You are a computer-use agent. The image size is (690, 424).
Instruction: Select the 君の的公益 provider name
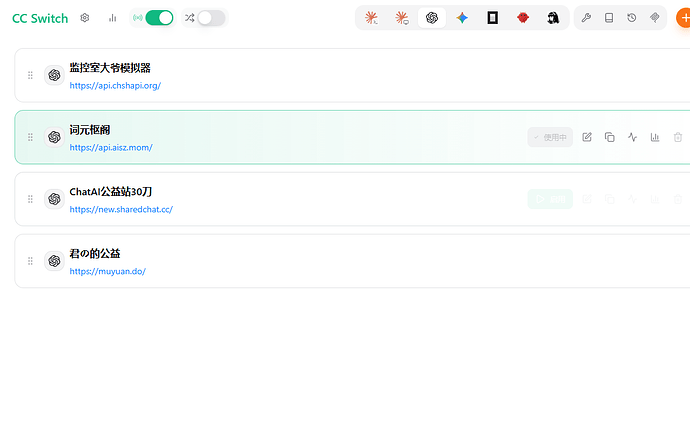click(95, 254)
